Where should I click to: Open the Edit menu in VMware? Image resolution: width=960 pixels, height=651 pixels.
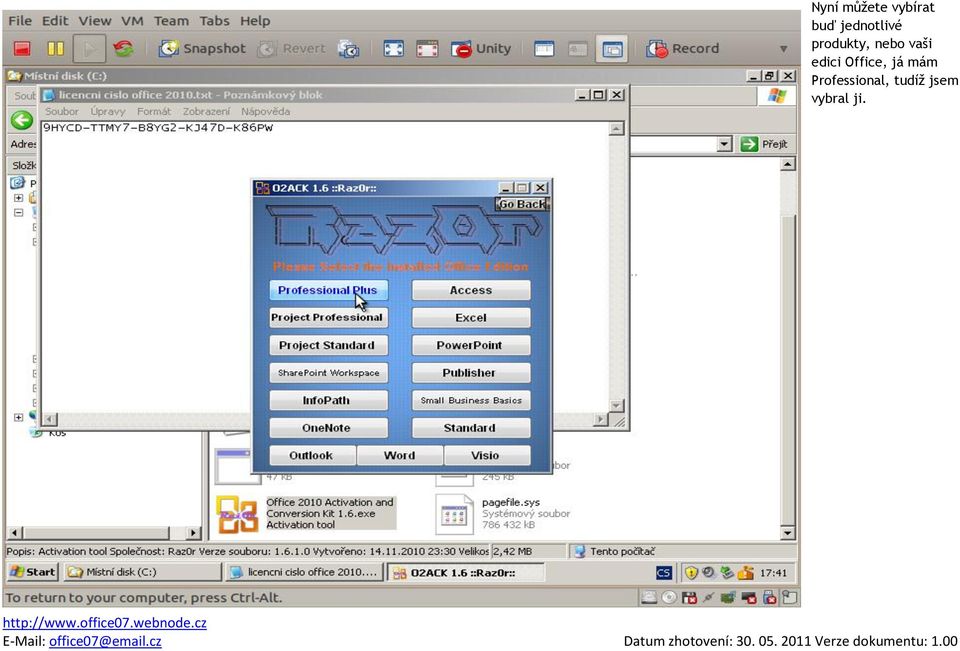55,21
